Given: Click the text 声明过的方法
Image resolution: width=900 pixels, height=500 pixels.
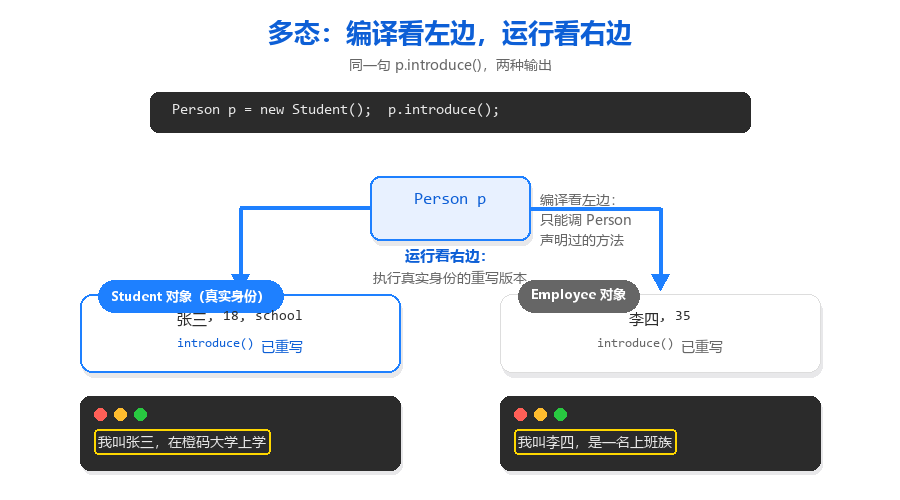Looking at the screenshot, I should coord(581,240).
